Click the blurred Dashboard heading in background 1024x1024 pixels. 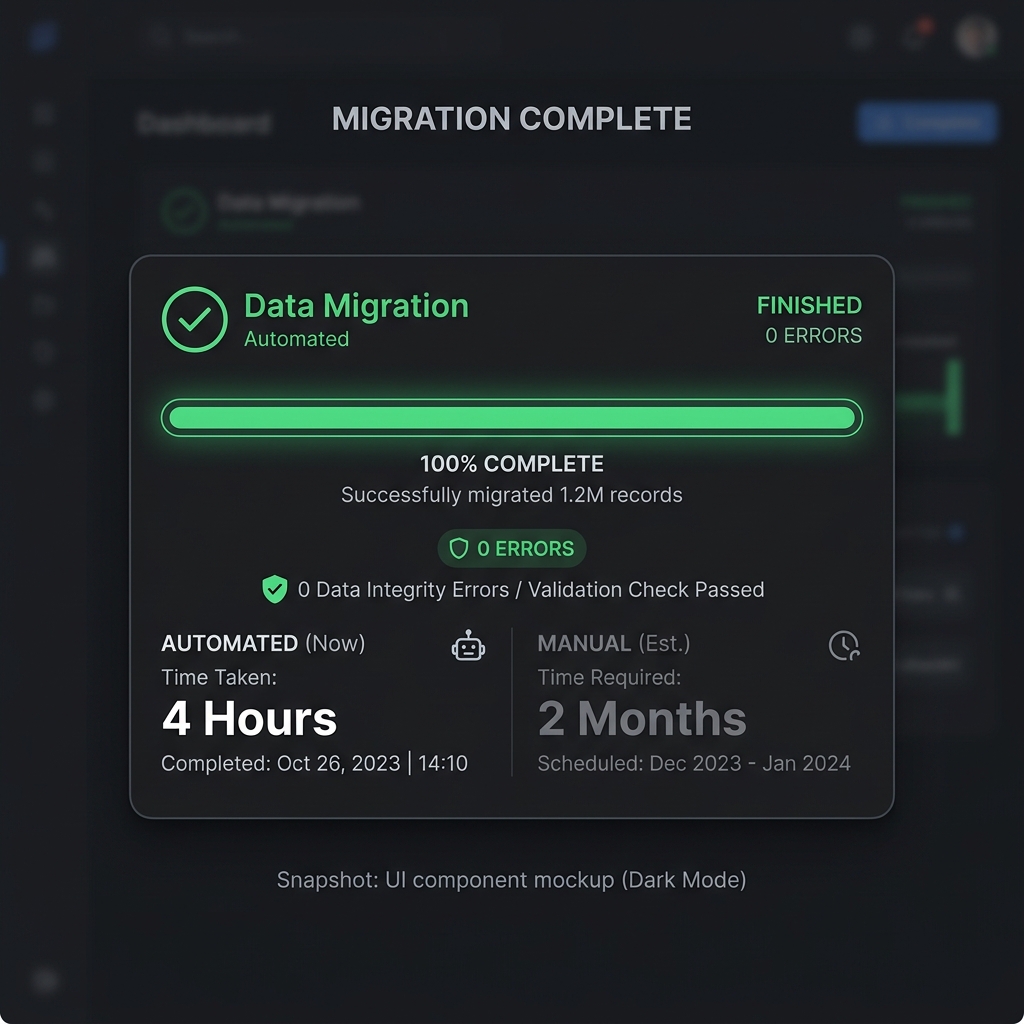pyautogui.click(x=204, y=123)
